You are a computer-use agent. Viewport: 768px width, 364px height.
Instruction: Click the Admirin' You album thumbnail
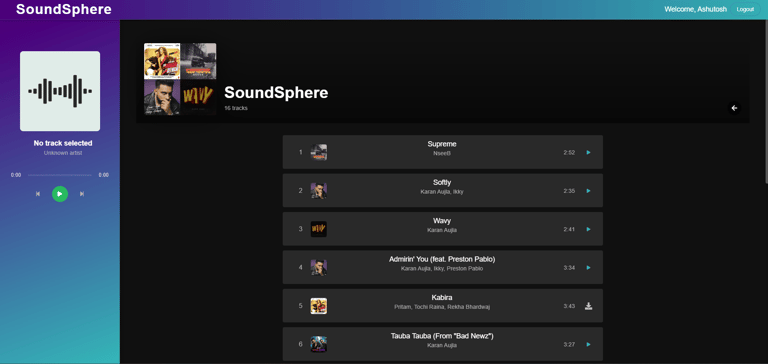[319, 267]
